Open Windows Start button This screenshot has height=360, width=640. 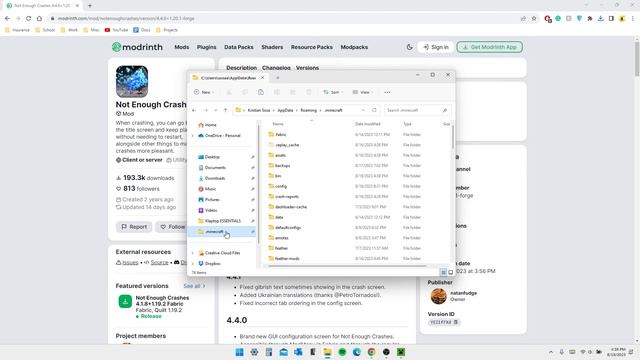tap(240, 352)
